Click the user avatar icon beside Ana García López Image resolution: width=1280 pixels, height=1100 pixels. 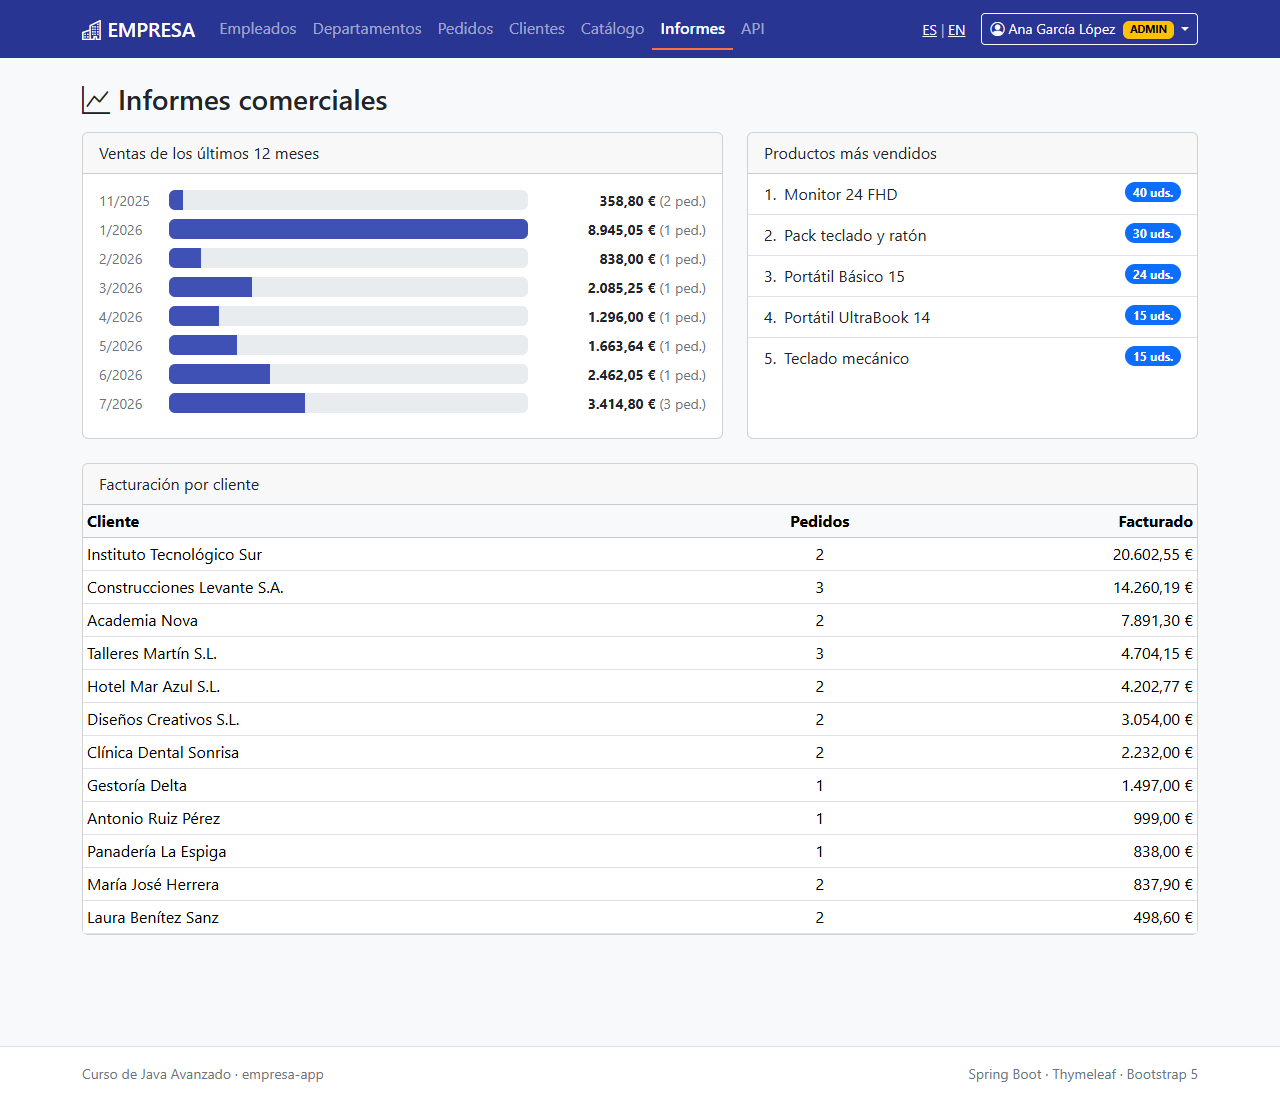pos(997,29)
